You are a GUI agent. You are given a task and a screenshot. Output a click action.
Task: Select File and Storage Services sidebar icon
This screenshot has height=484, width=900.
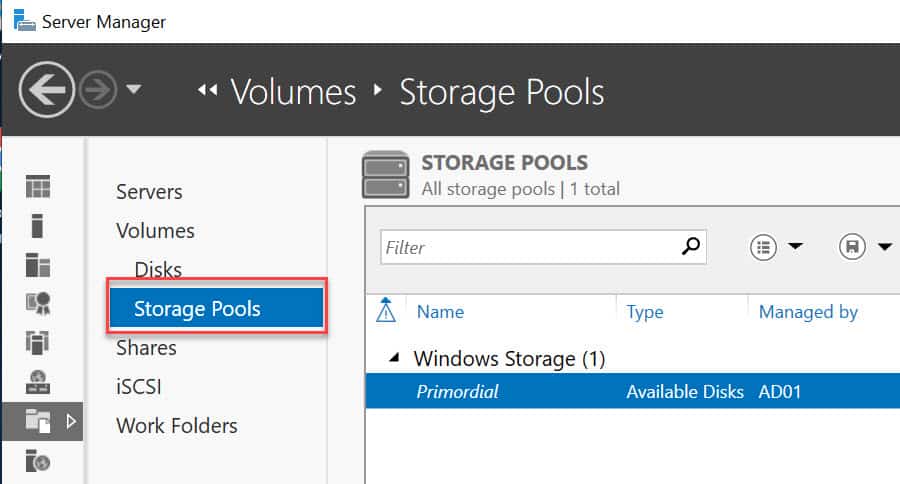click(x=38, y=421)
